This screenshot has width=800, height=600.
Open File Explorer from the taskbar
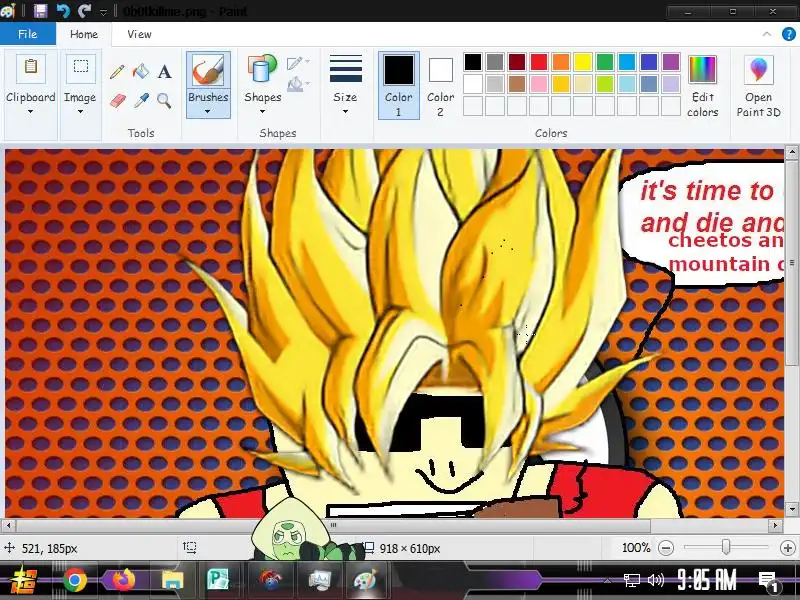(x=172, y=580)
